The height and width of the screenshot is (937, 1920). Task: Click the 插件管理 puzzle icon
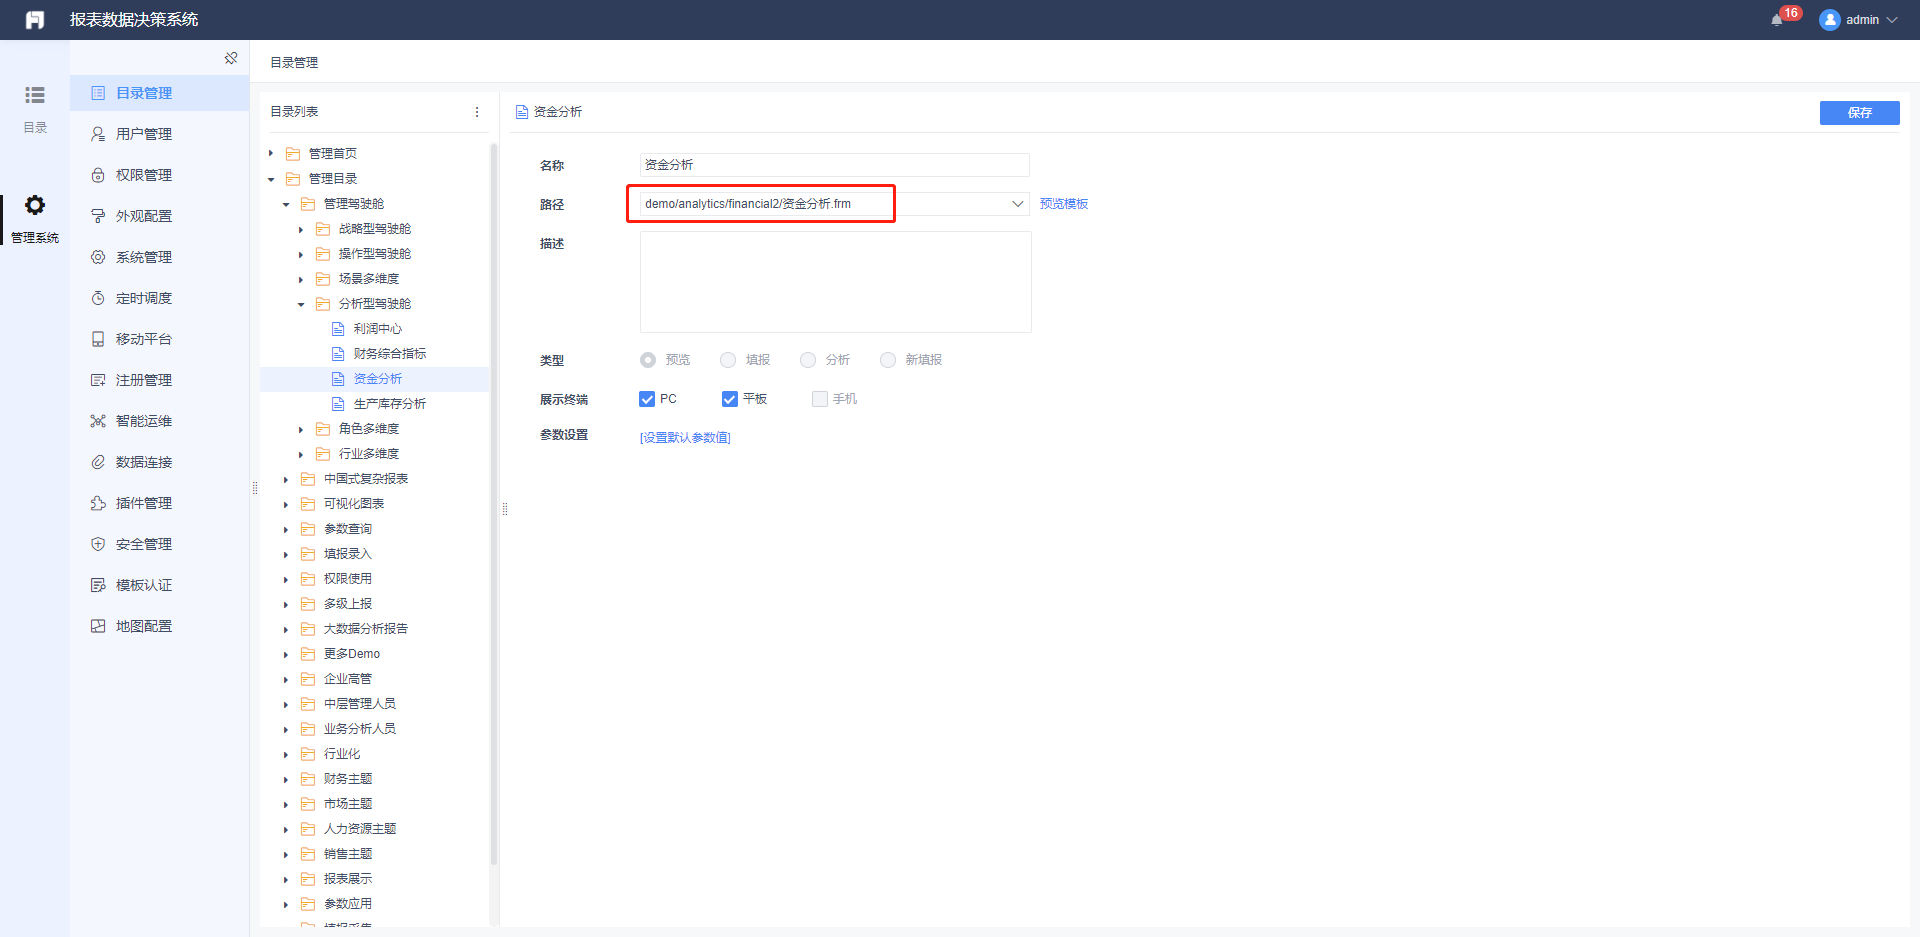point(98,503)
